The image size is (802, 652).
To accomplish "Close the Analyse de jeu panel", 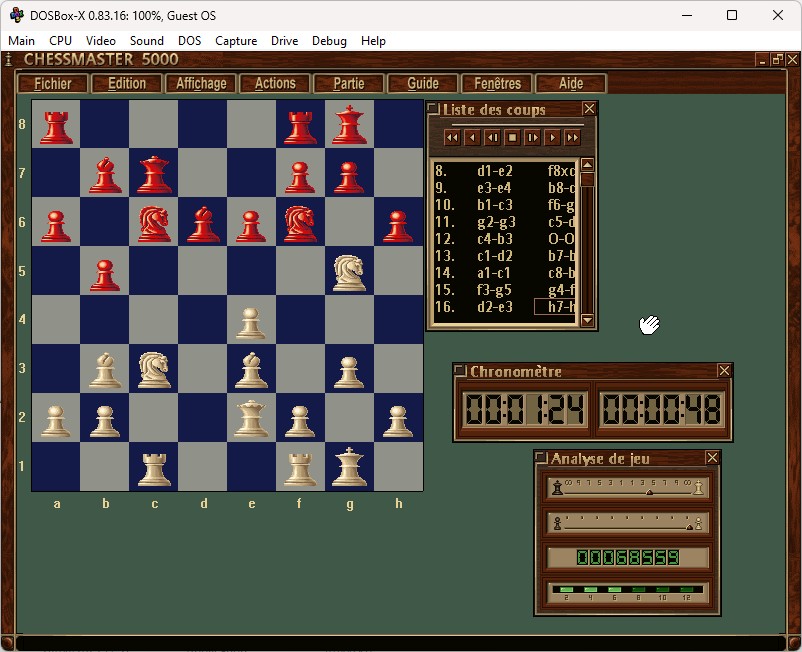I will [x=712, y=458].
